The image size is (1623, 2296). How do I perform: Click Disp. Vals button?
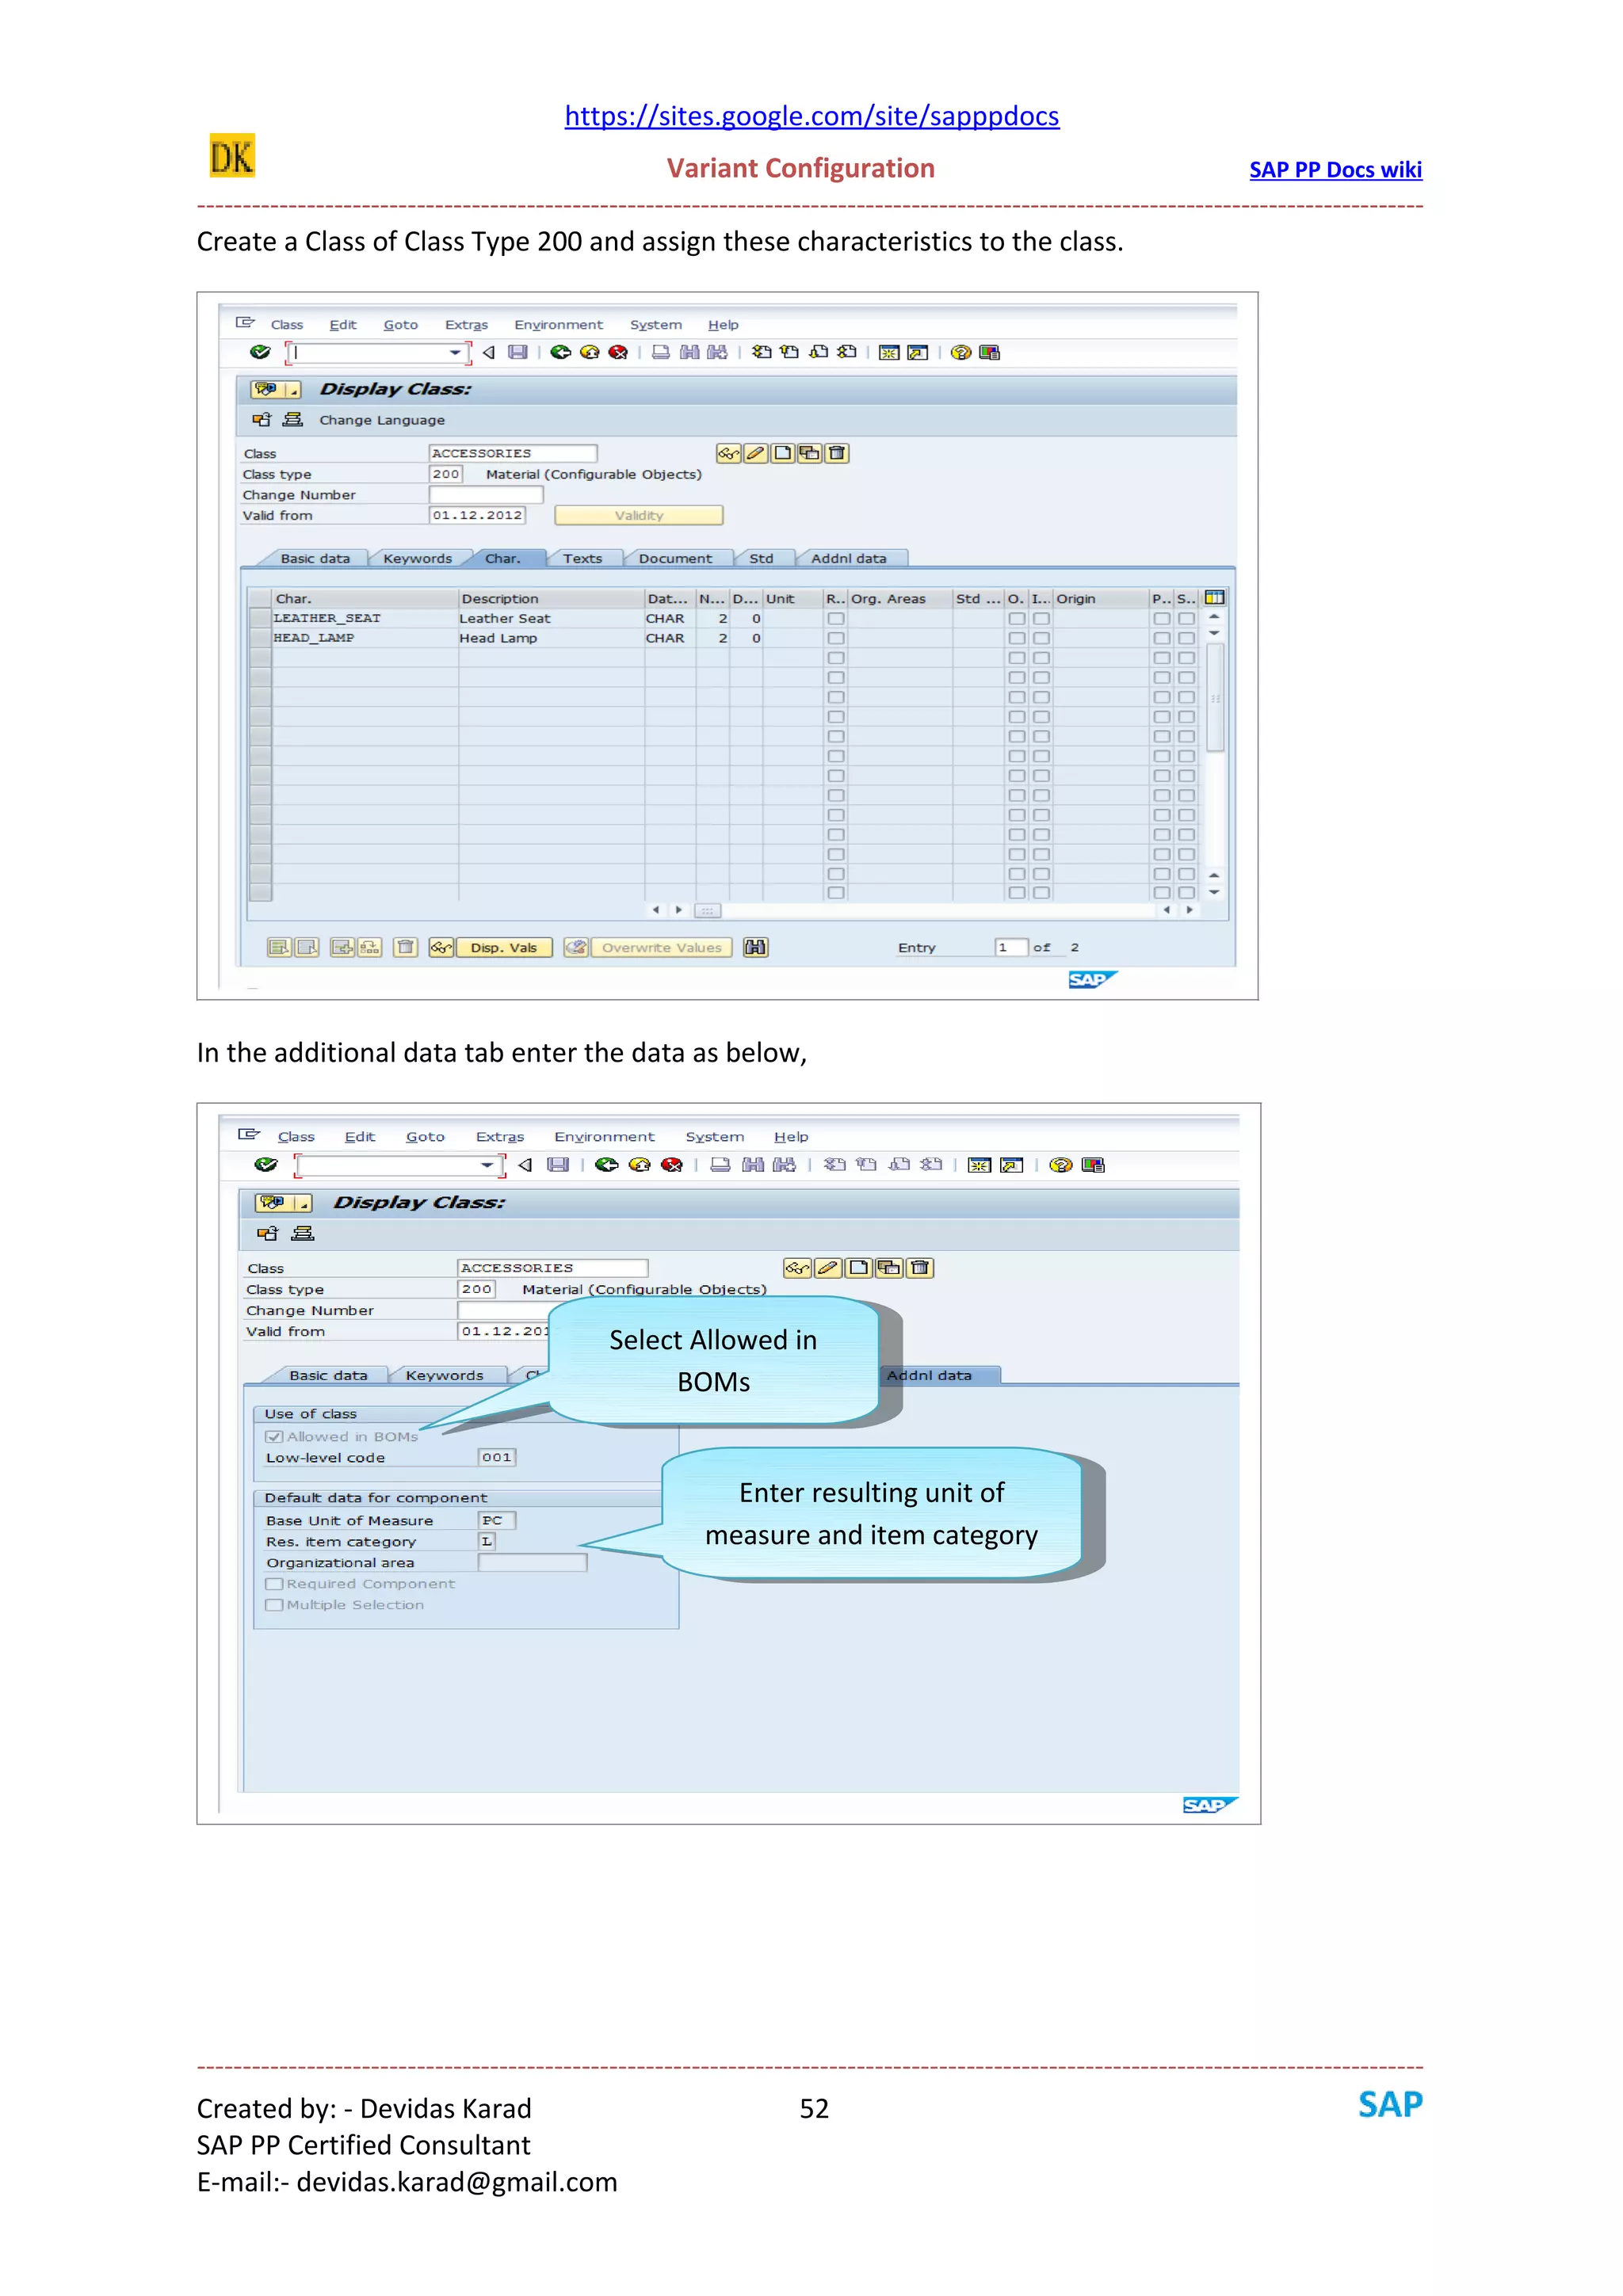504,948
